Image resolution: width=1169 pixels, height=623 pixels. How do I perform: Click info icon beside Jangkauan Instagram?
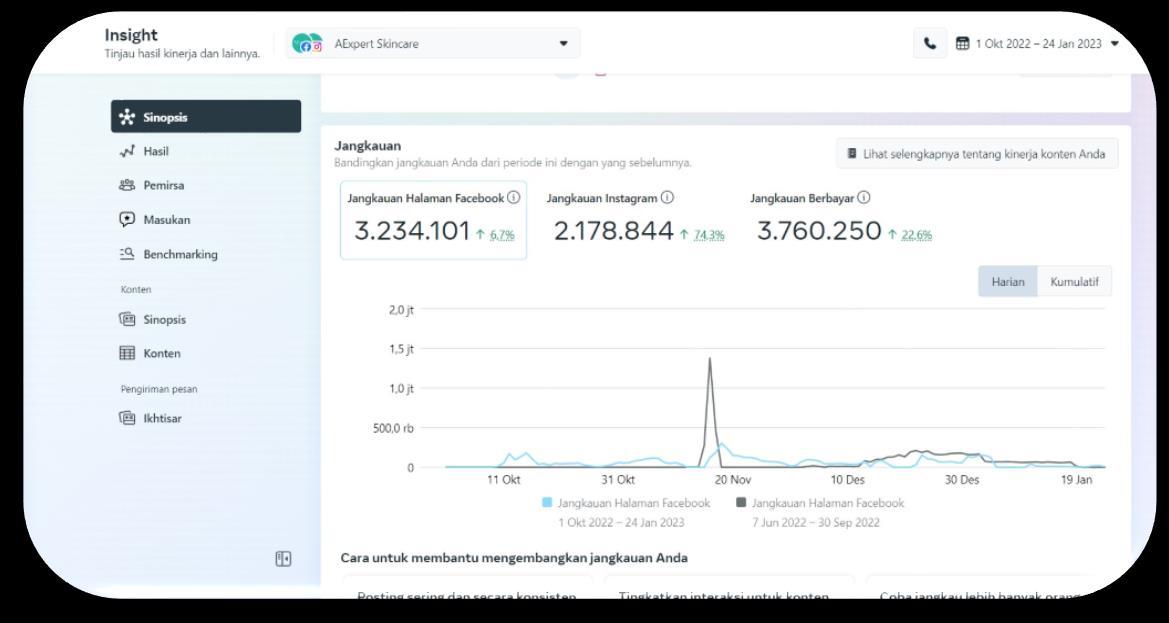click(x=667, y=197)
